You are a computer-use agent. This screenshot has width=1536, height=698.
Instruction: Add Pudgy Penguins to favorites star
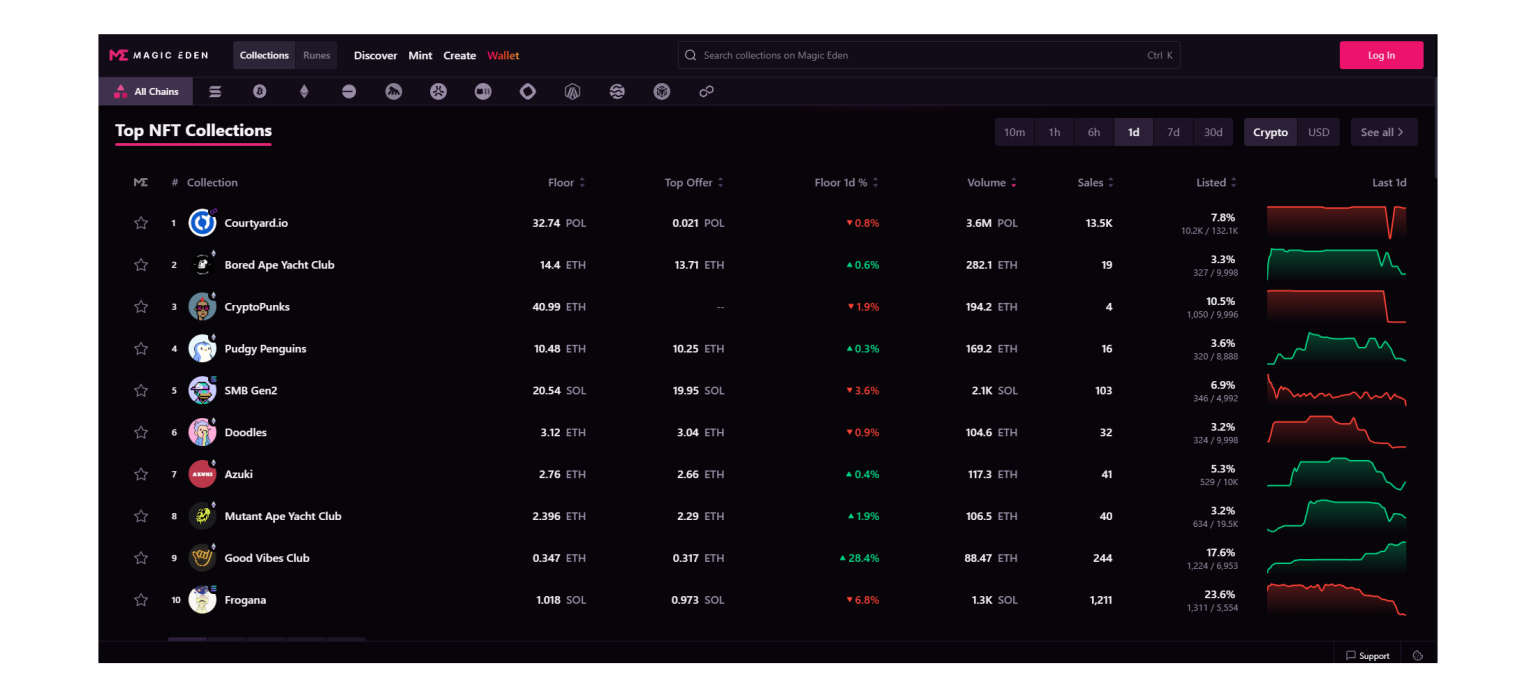click(x=141, y=349)
